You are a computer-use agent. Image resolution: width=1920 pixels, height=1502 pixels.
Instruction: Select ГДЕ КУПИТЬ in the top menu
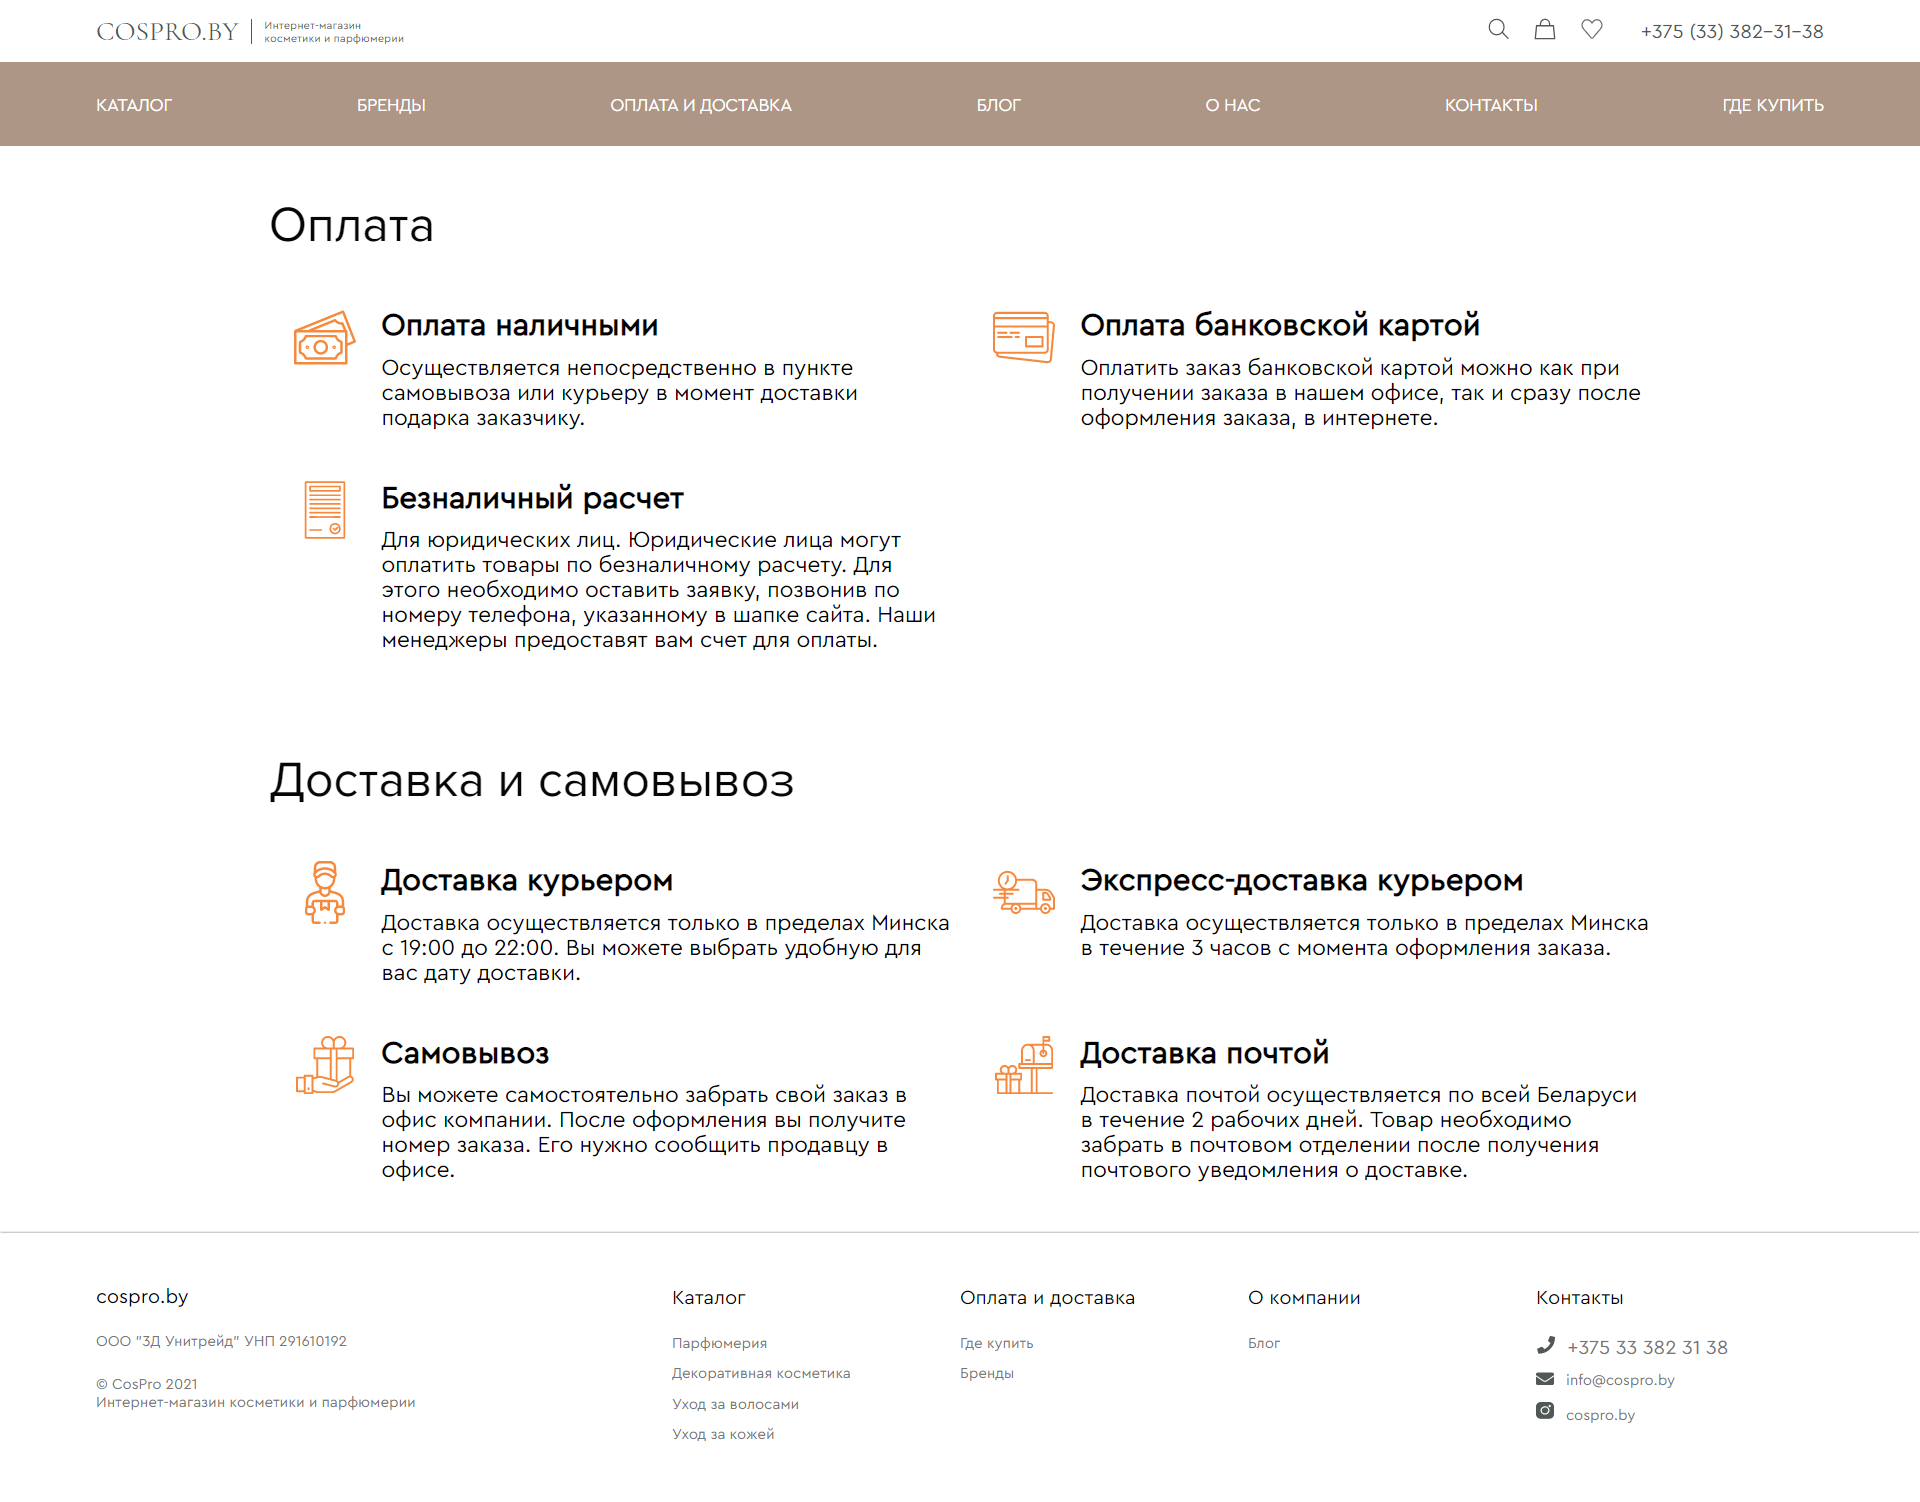click(1772, 105)
